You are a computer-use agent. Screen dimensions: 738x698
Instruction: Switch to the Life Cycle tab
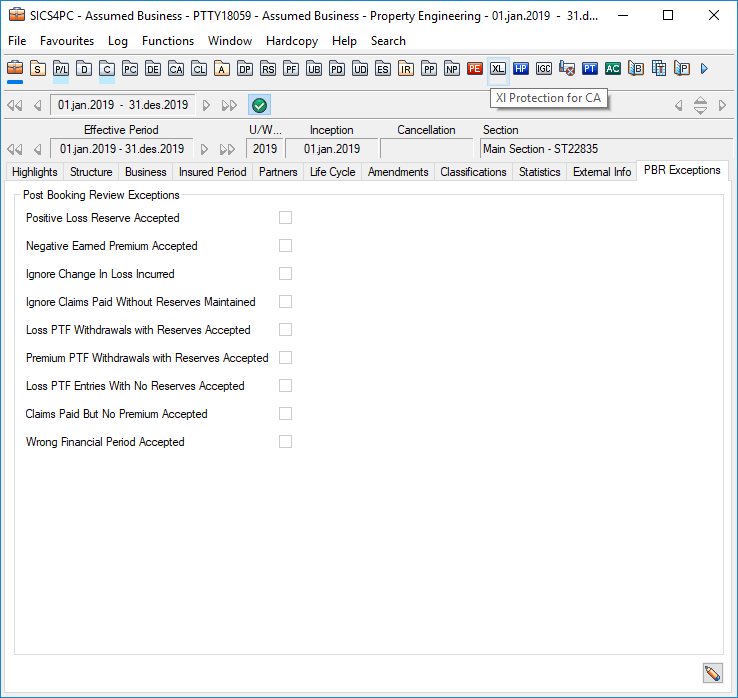[x=332, y=172]
